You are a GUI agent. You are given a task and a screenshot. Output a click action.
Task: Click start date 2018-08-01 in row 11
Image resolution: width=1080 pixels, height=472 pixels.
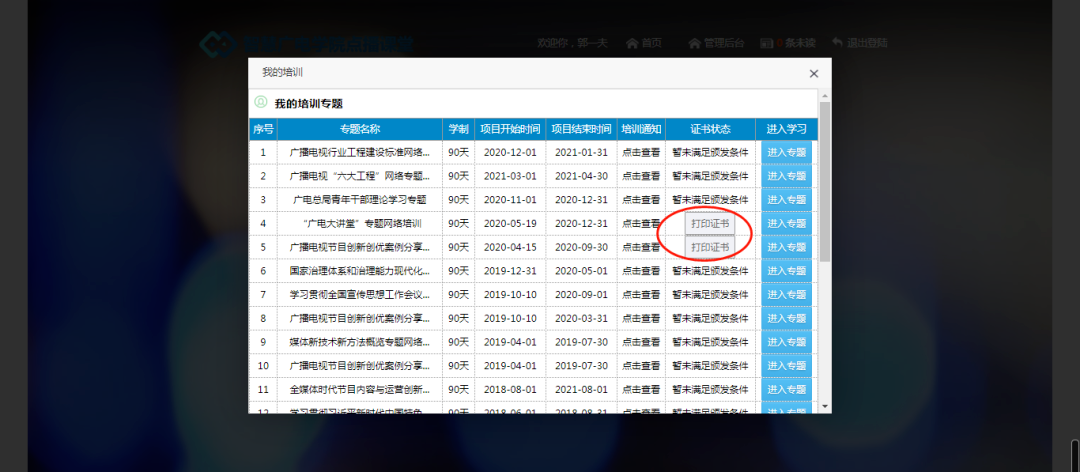pos(510,389)
